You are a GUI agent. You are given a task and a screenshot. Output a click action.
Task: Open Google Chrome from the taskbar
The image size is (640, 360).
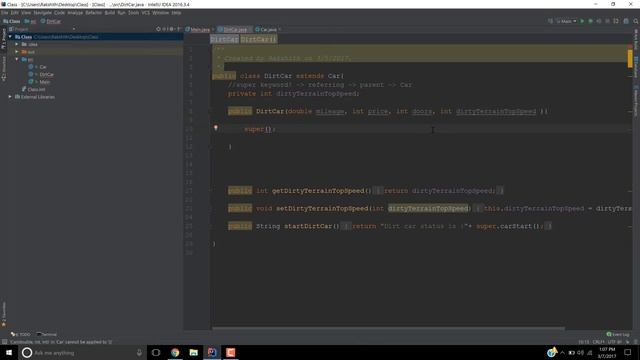coord(175,352)
